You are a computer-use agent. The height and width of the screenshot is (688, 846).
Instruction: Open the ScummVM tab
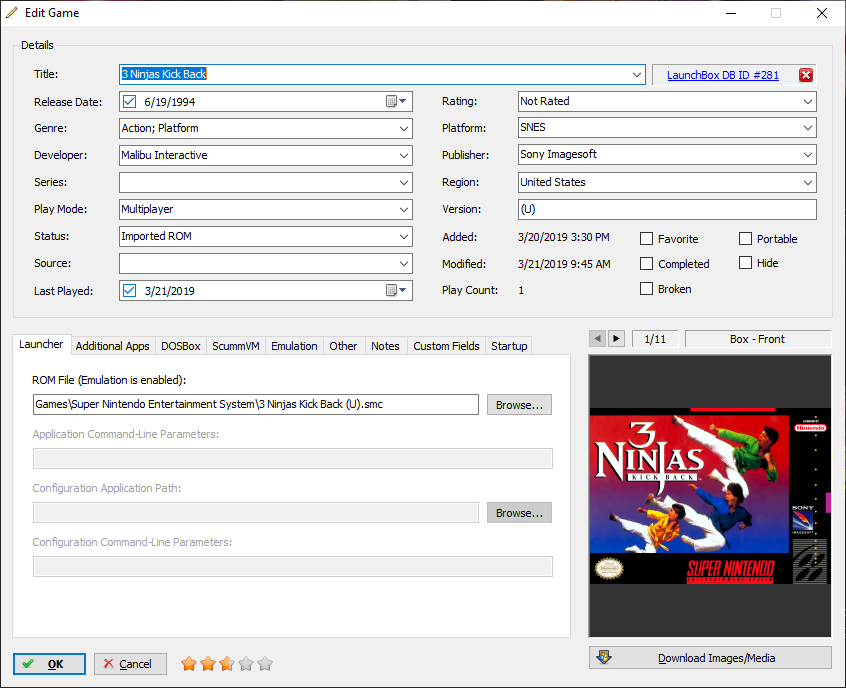[x=236, y=346]
